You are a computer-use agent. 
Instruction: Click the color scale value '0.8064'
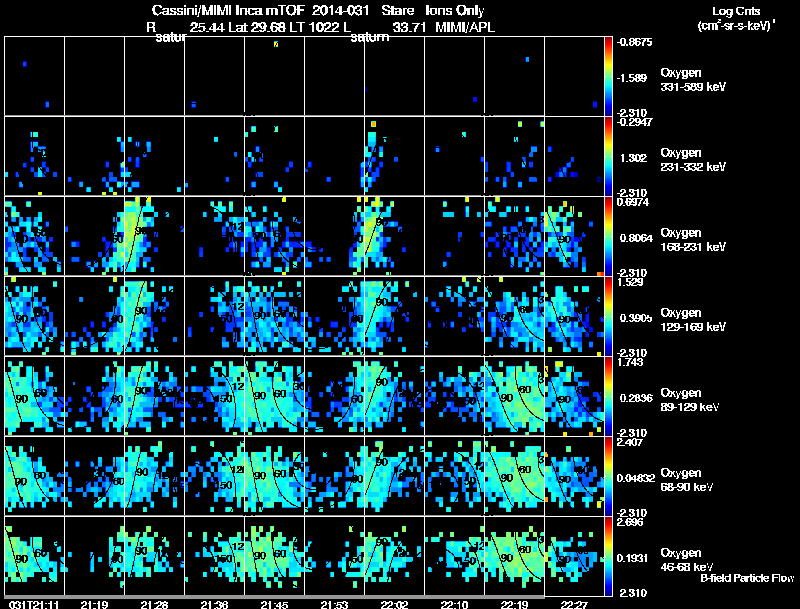[636, 238]
